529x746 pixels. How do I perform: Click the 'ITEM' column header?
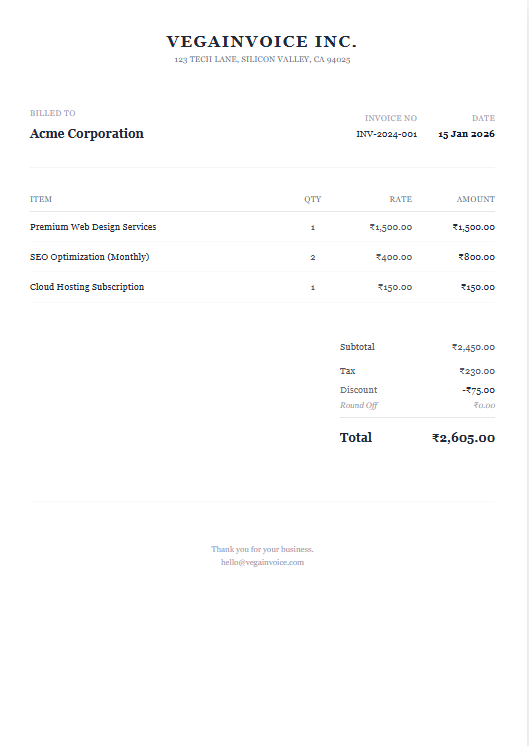click(x=41, y=199)
